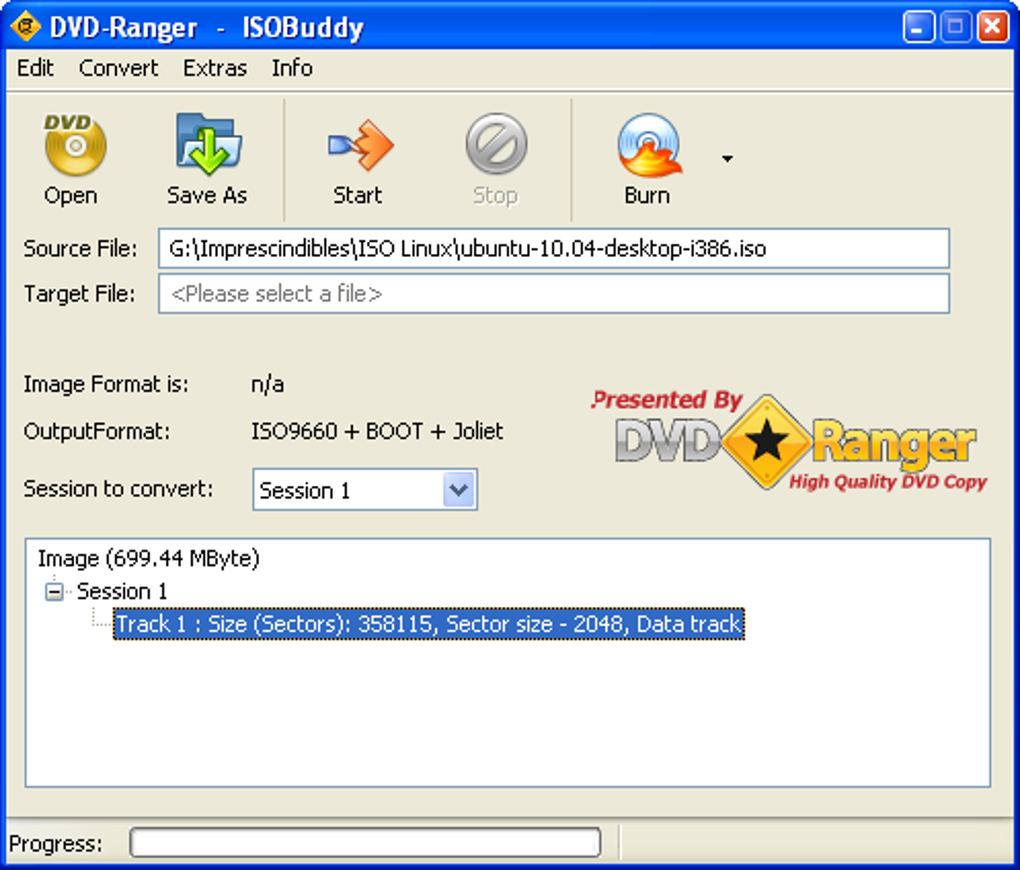Click the DVD Ranger logo banner
1020x870 pixels.
point(791,441)
